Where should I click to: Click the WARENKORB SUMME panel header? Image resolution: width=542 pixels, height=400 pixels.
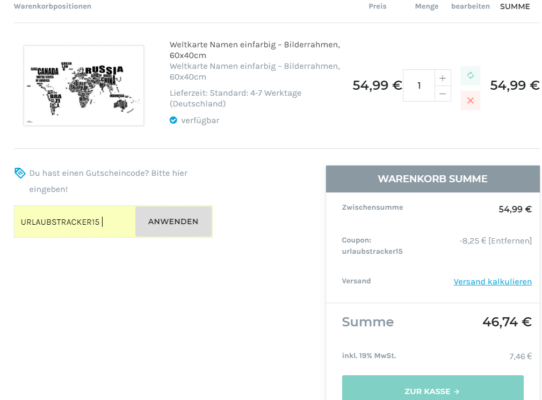pos(432,179)
